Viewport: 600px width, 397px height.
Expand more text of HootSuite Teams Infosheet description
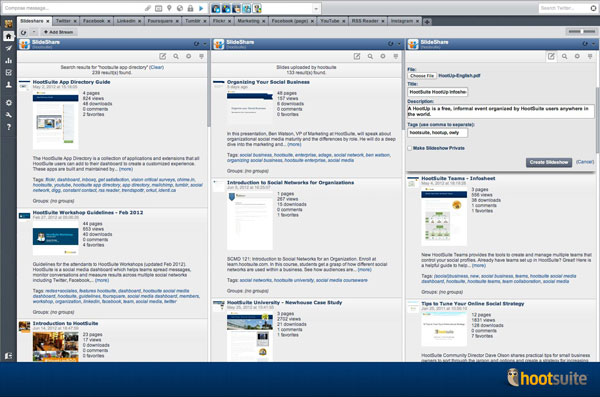pos(479,265)
